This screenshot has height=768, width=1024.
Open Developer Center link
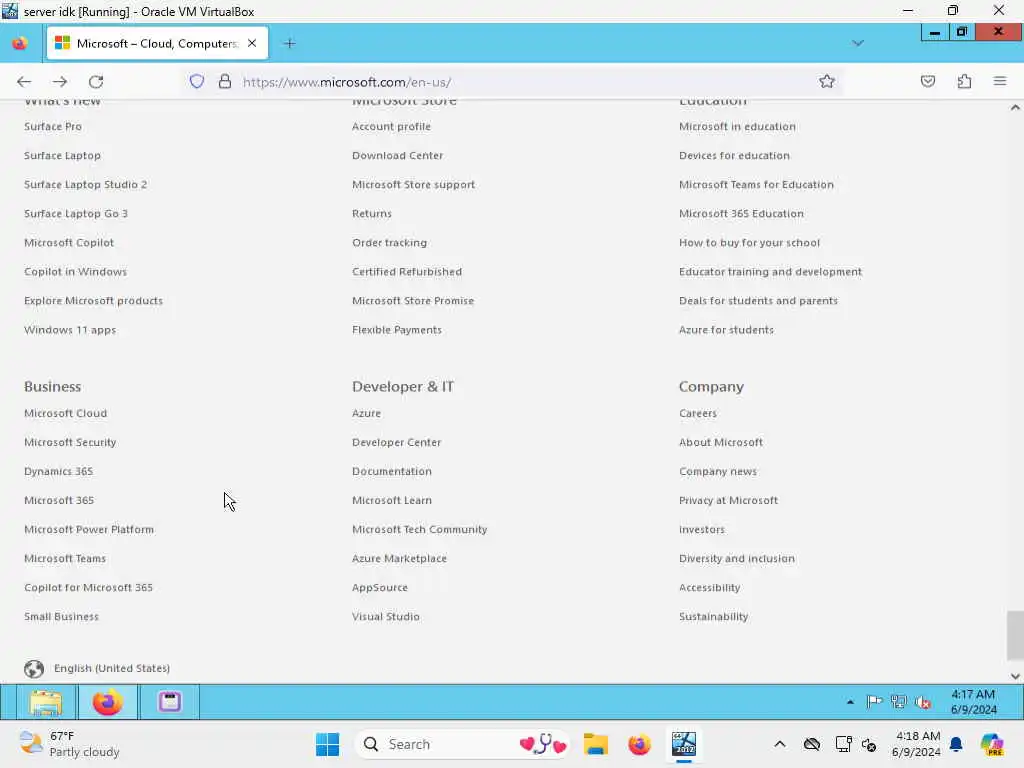pos(396,443)
